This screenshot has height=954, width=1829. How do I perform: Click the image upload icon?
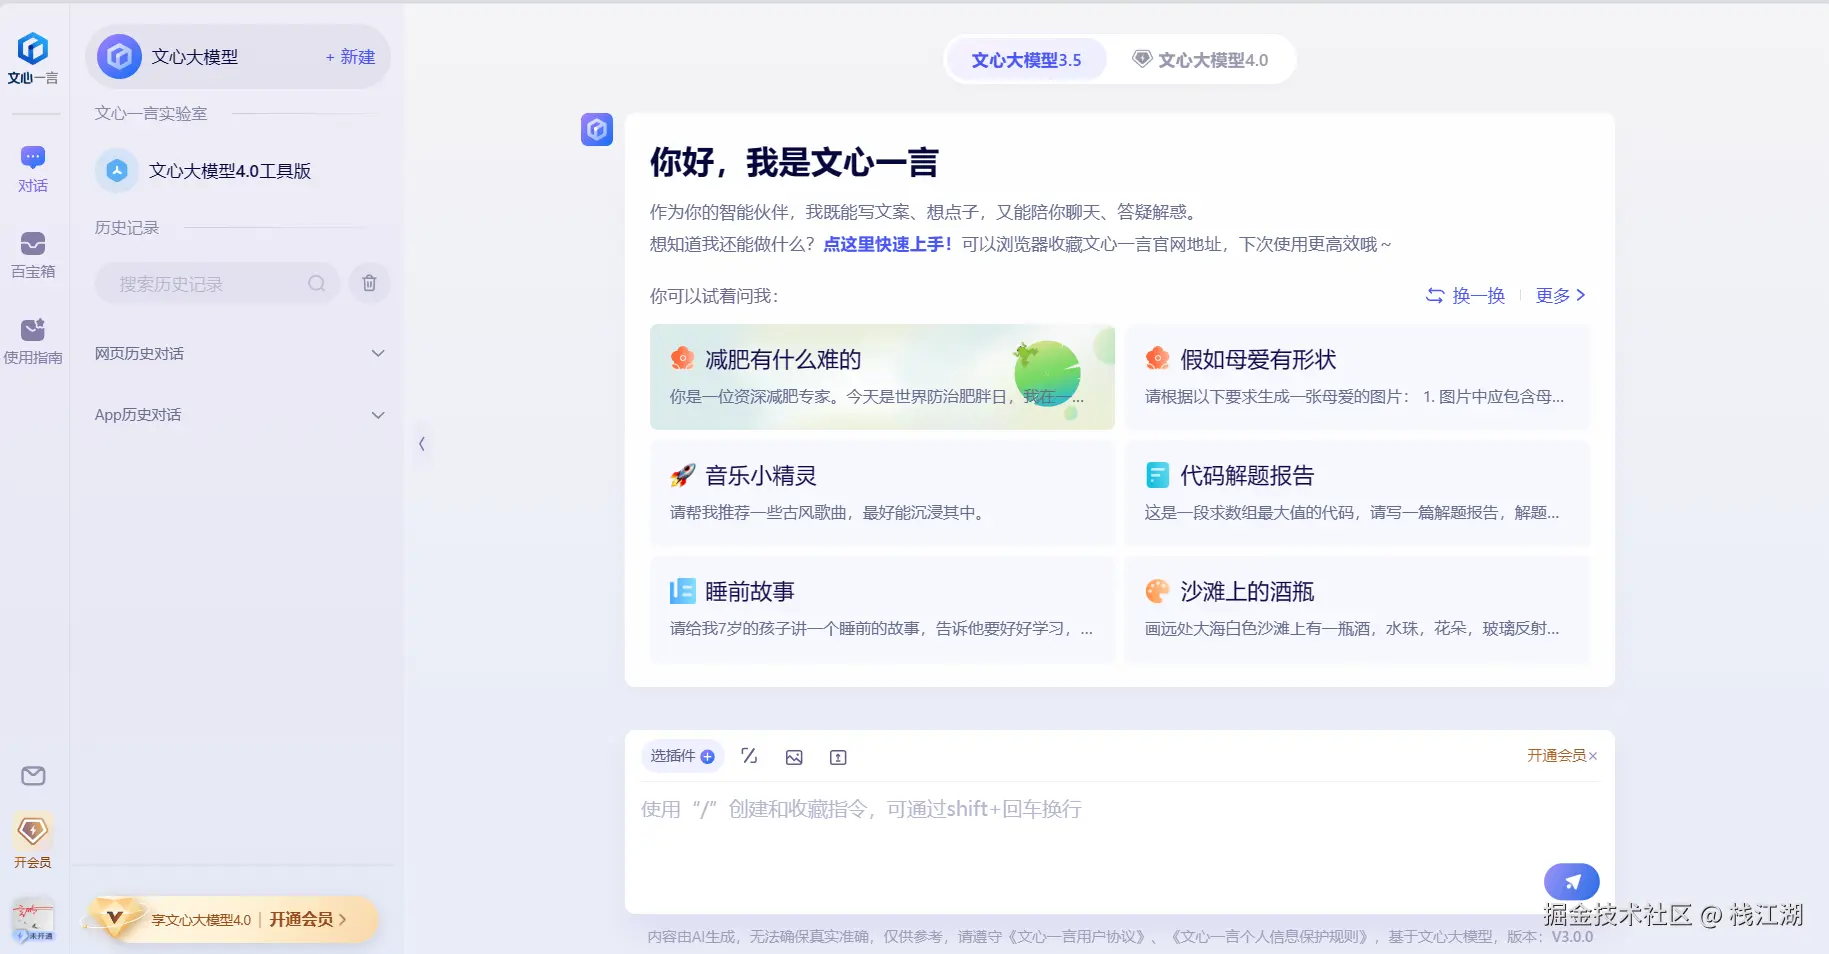point(794,757)
